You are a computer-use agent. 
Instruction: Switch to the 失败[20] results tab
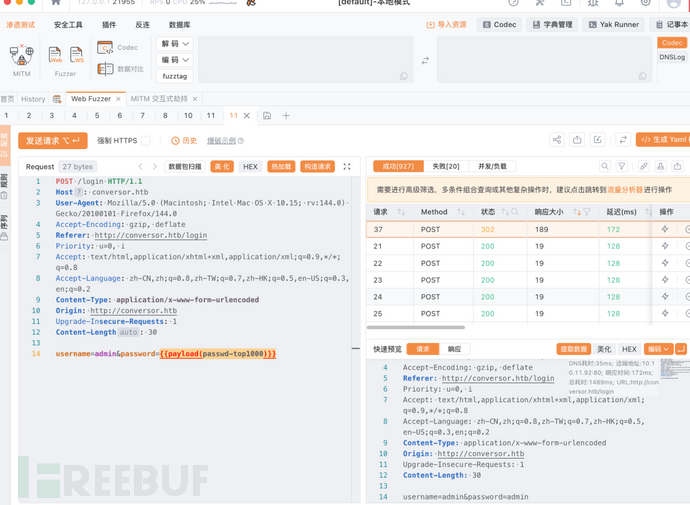[x=445, y=166]
